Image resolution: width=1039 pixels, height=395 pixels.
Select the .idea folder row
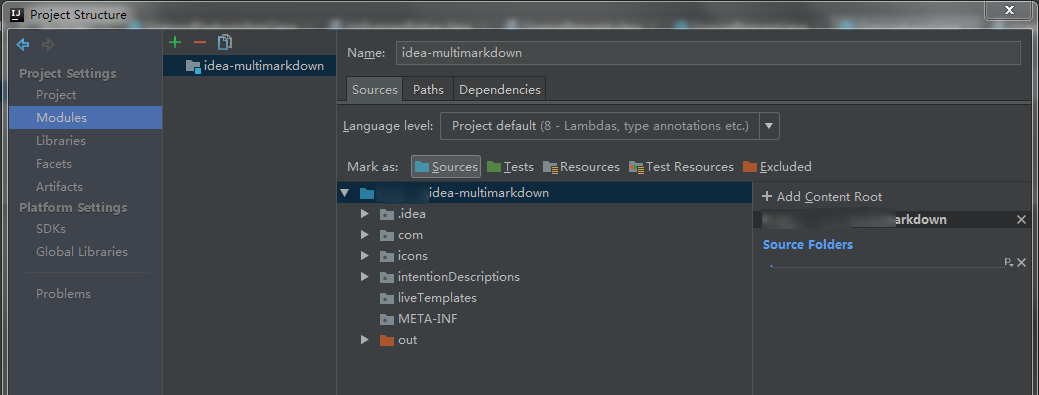544,214
